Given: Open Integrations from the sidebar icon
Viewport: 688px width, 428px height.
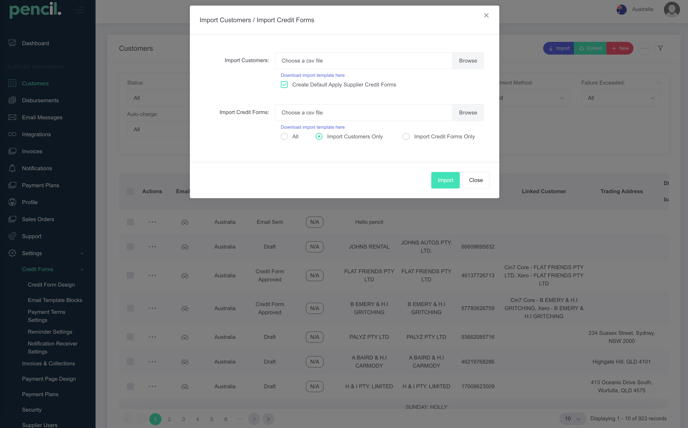Looking at the screenshot, I should 12,134.
